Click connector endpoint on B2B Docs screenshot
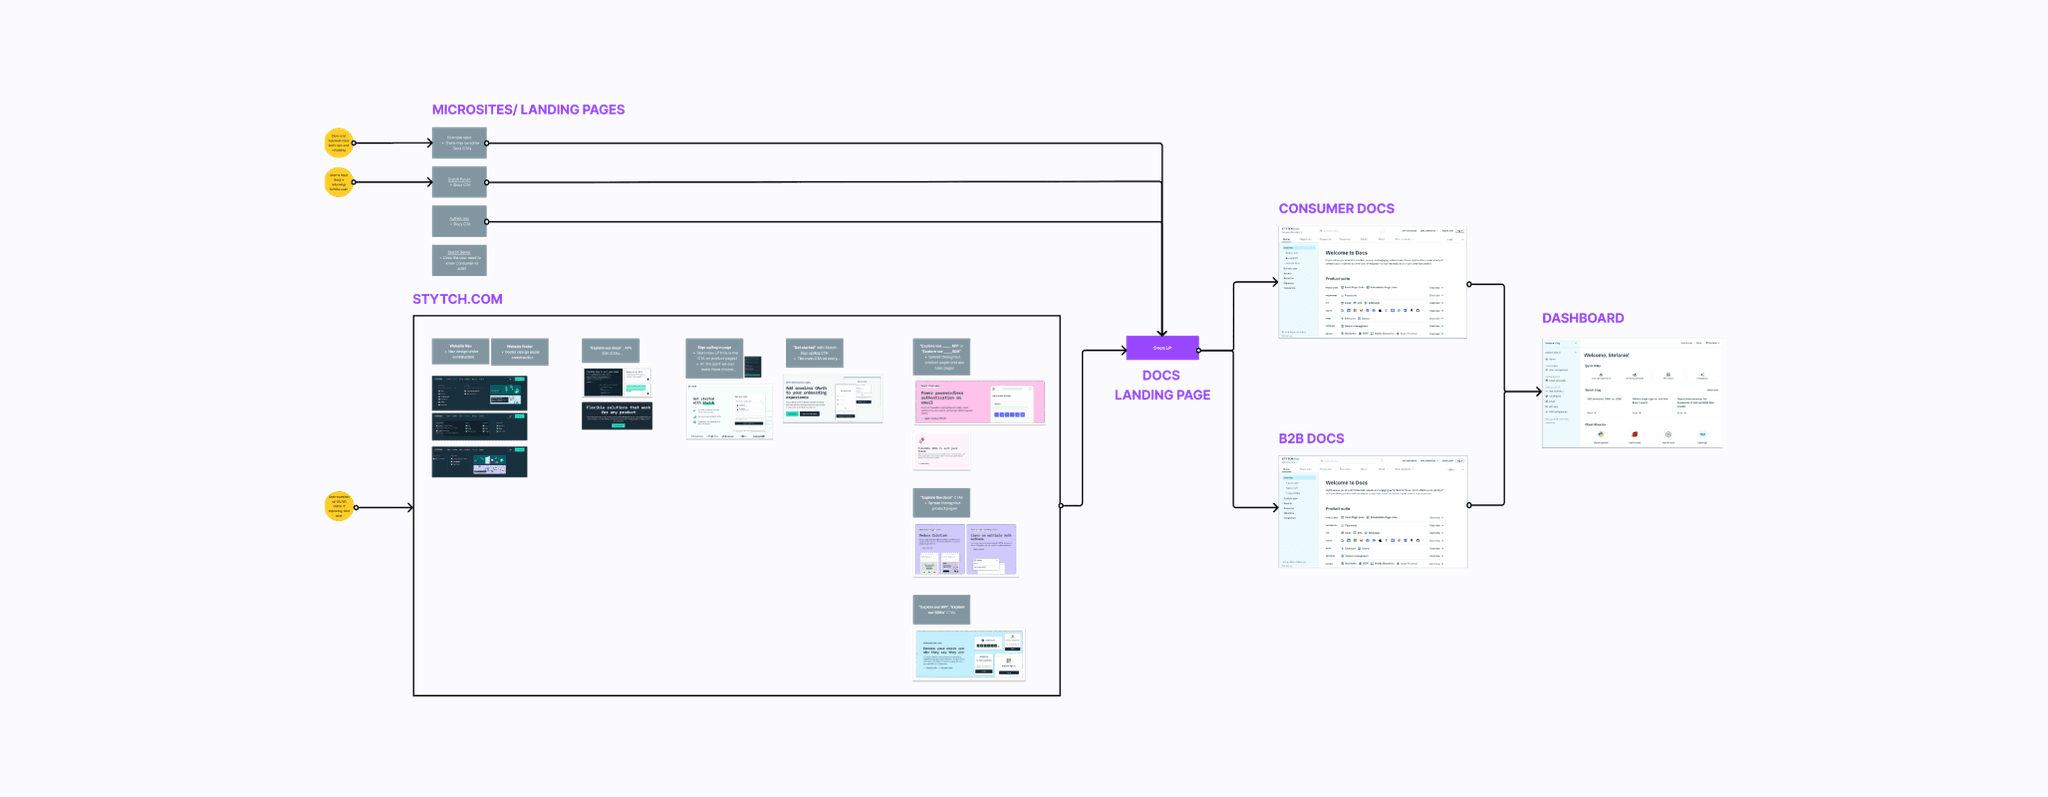The width and height of the screenshot is (2048, 797). point(1468,505)
